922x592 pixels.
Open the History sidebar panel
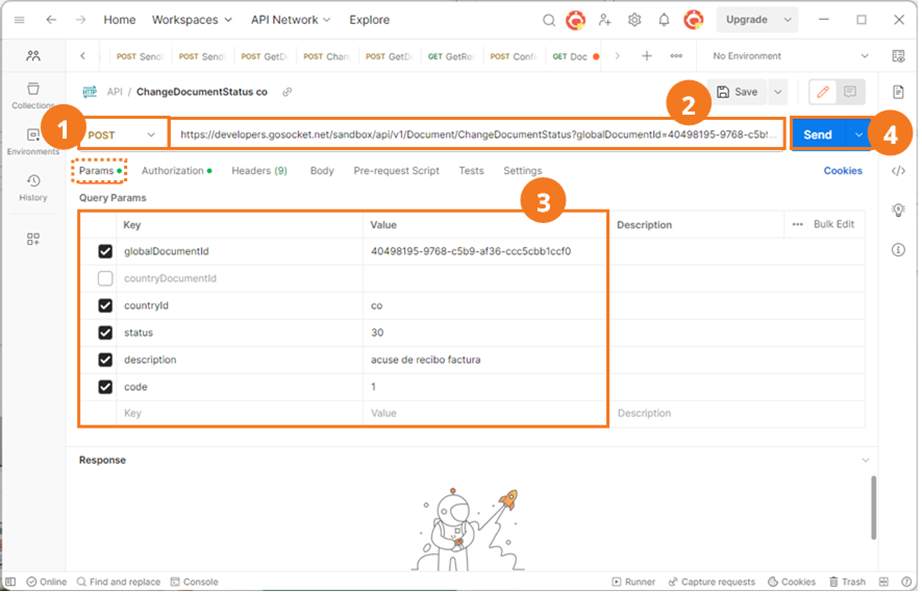[x=33, y=188]
